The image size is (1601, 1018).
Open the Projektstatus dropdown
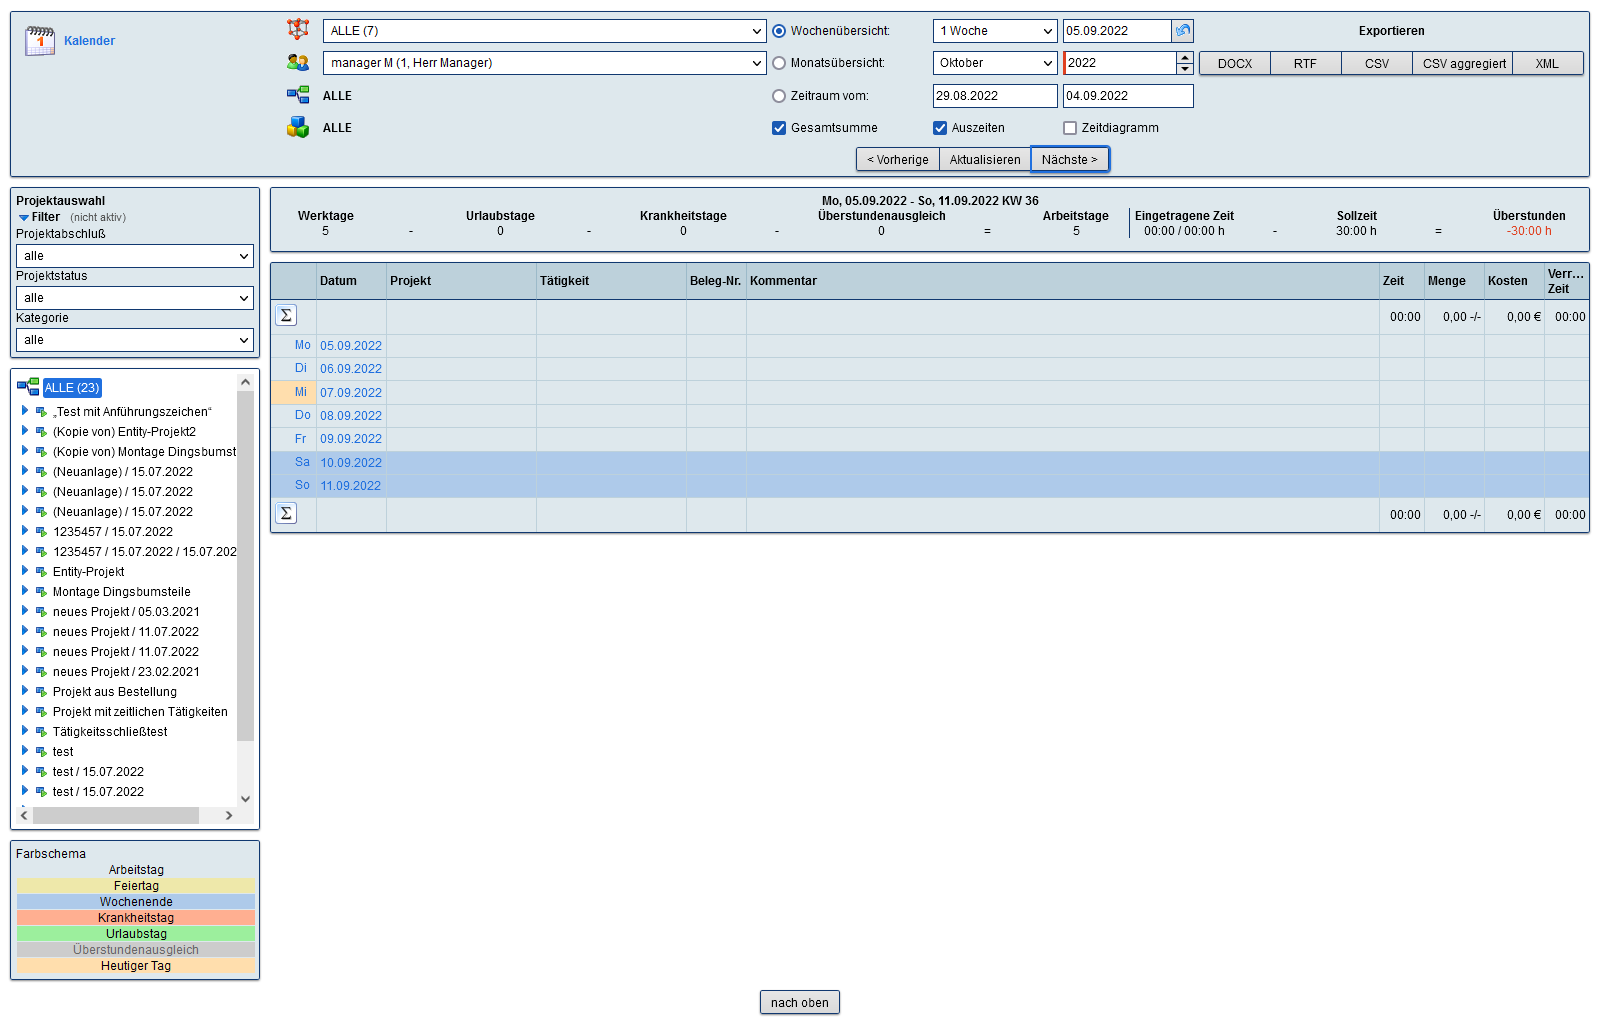pos(135,298)
